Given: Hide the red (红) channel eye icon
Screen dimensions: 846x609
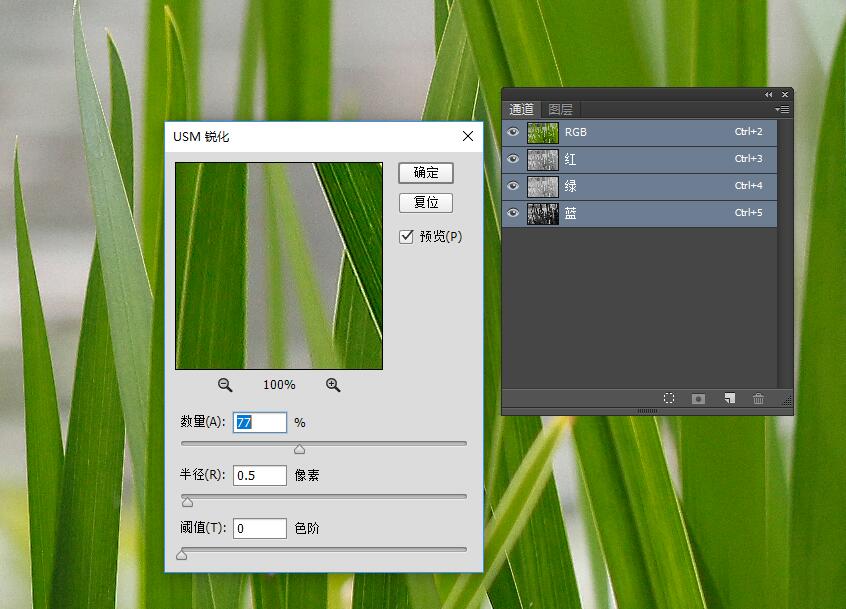Looking at the screenshot, I should pos(513,159).
